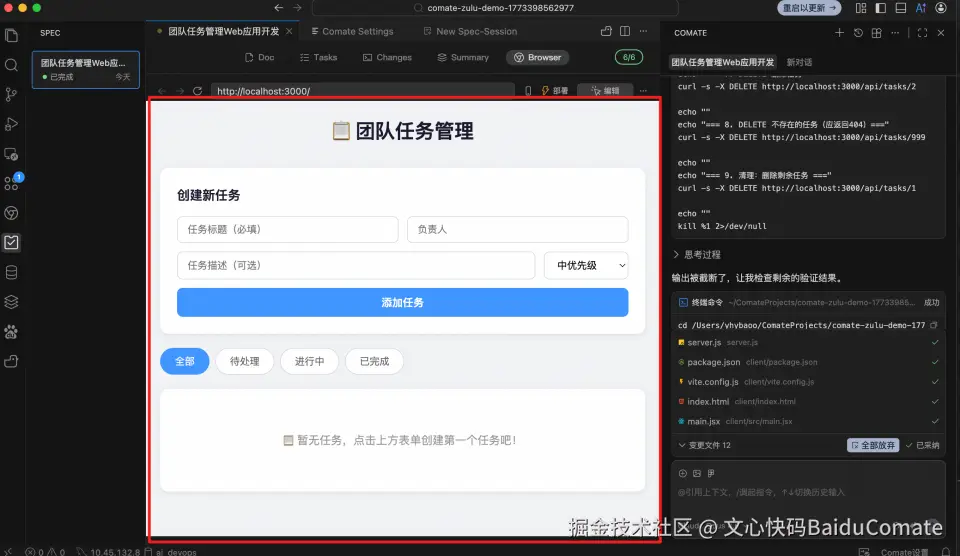Open package.json in changed files list
Image resolution: width=960 pixels, height=556 pixels.
[x=808, y=362]
